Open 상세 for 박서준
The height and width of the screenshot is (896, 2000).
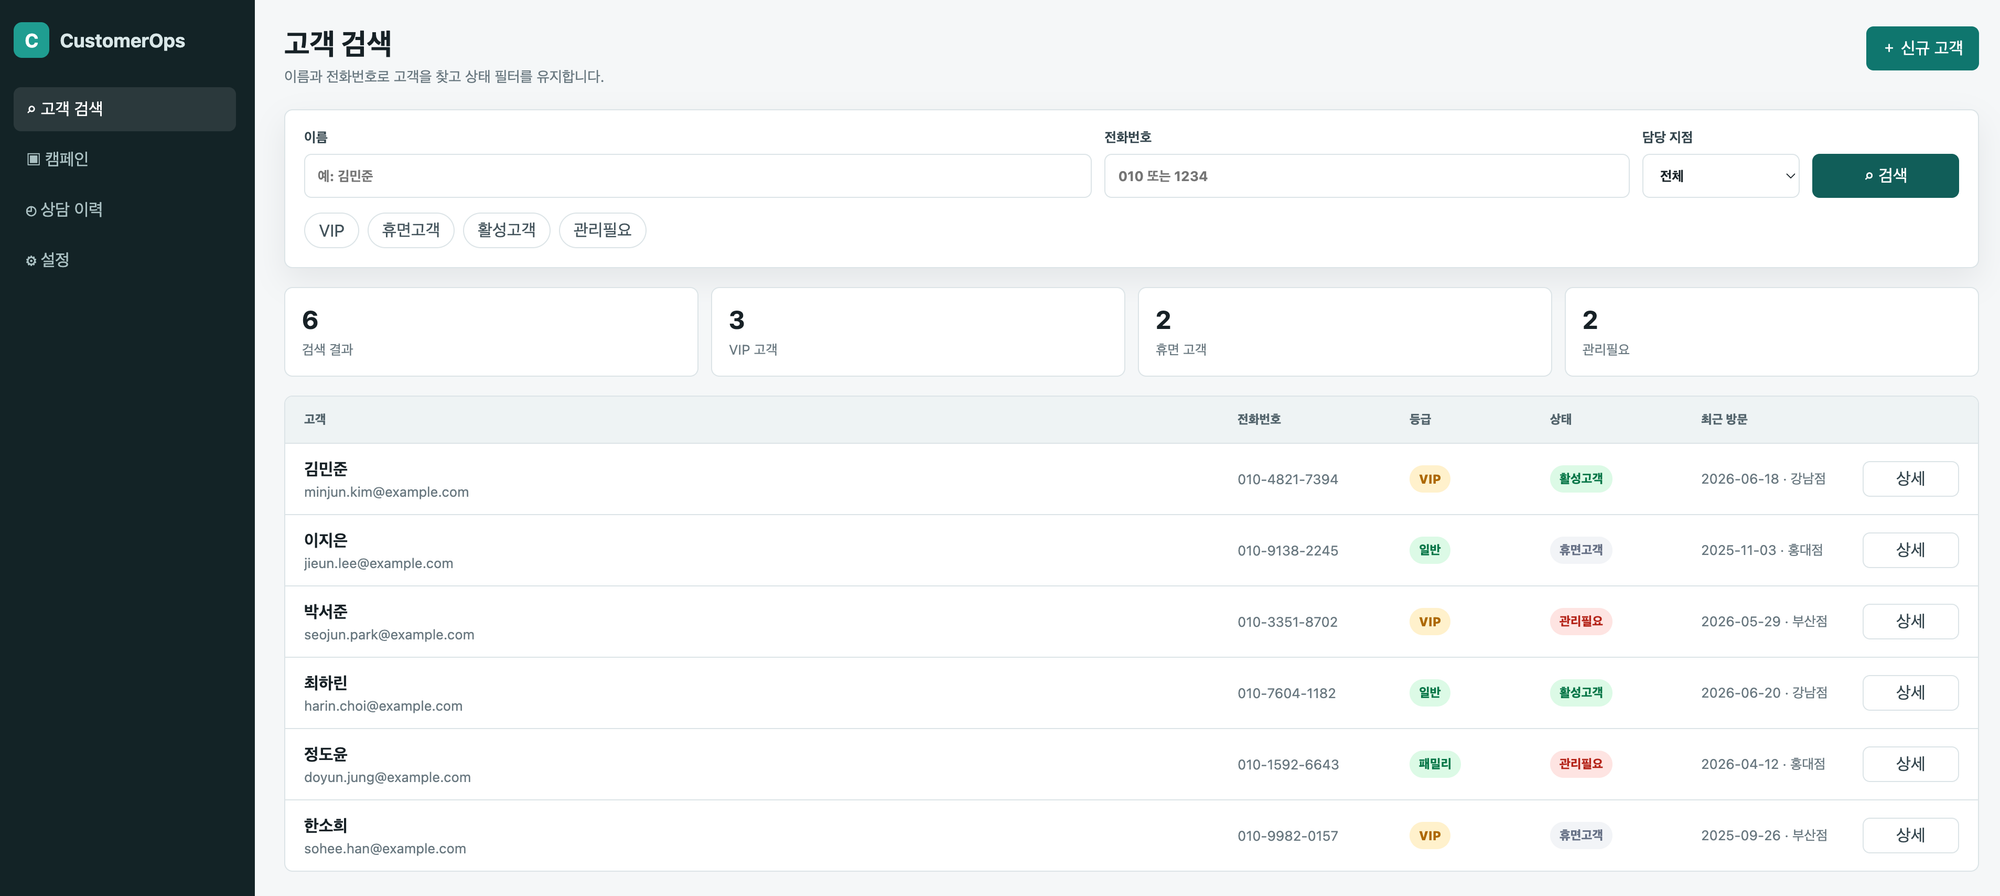[1910, 621]
